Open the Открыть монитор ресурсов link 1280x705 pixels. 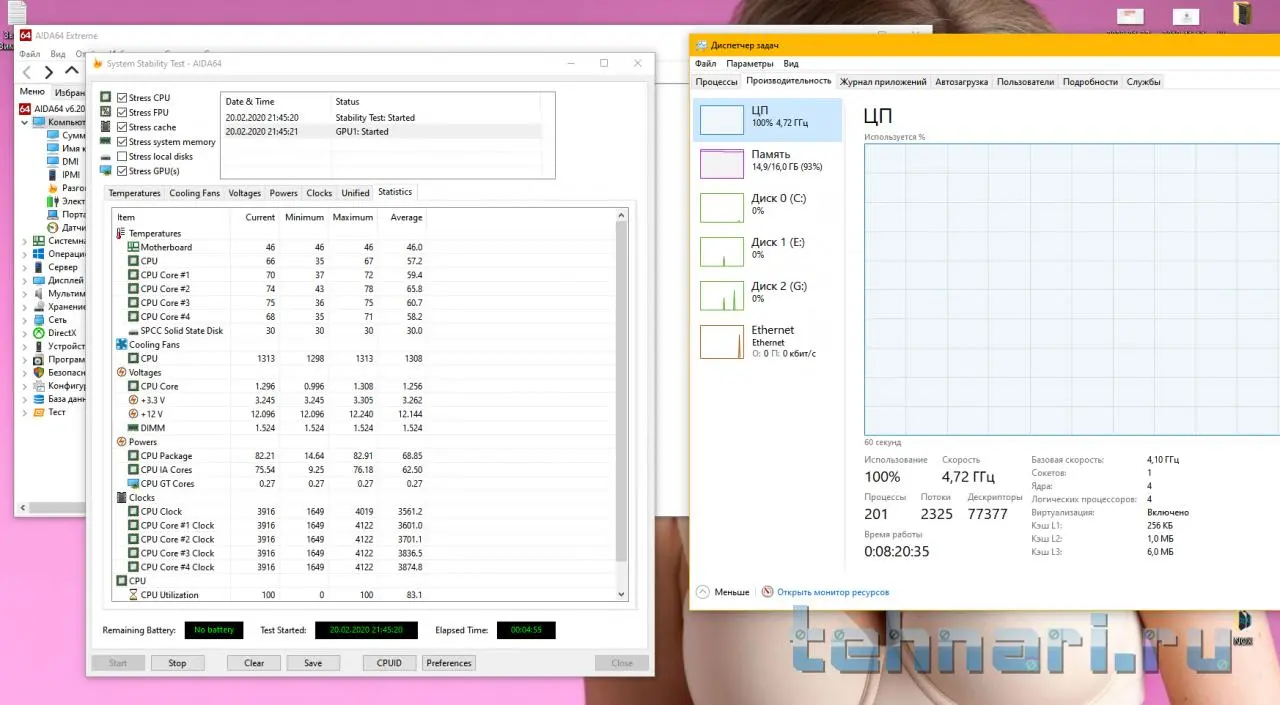(x=833, y=592)
